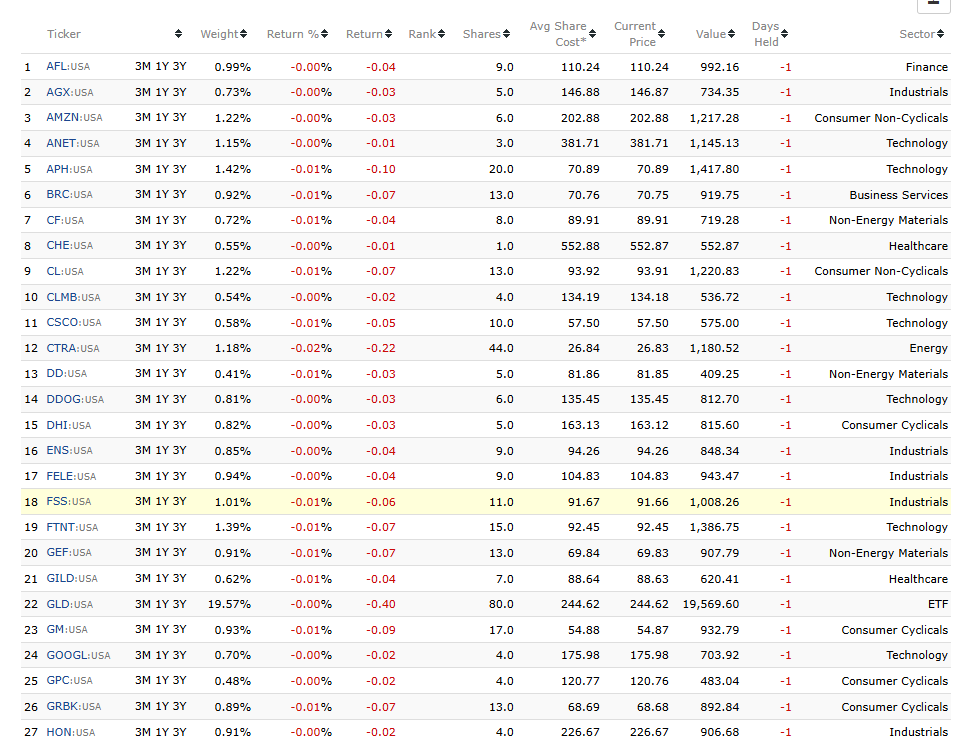
Task: Open the CF:USA ticker link
Action: [x=65, y=220]
